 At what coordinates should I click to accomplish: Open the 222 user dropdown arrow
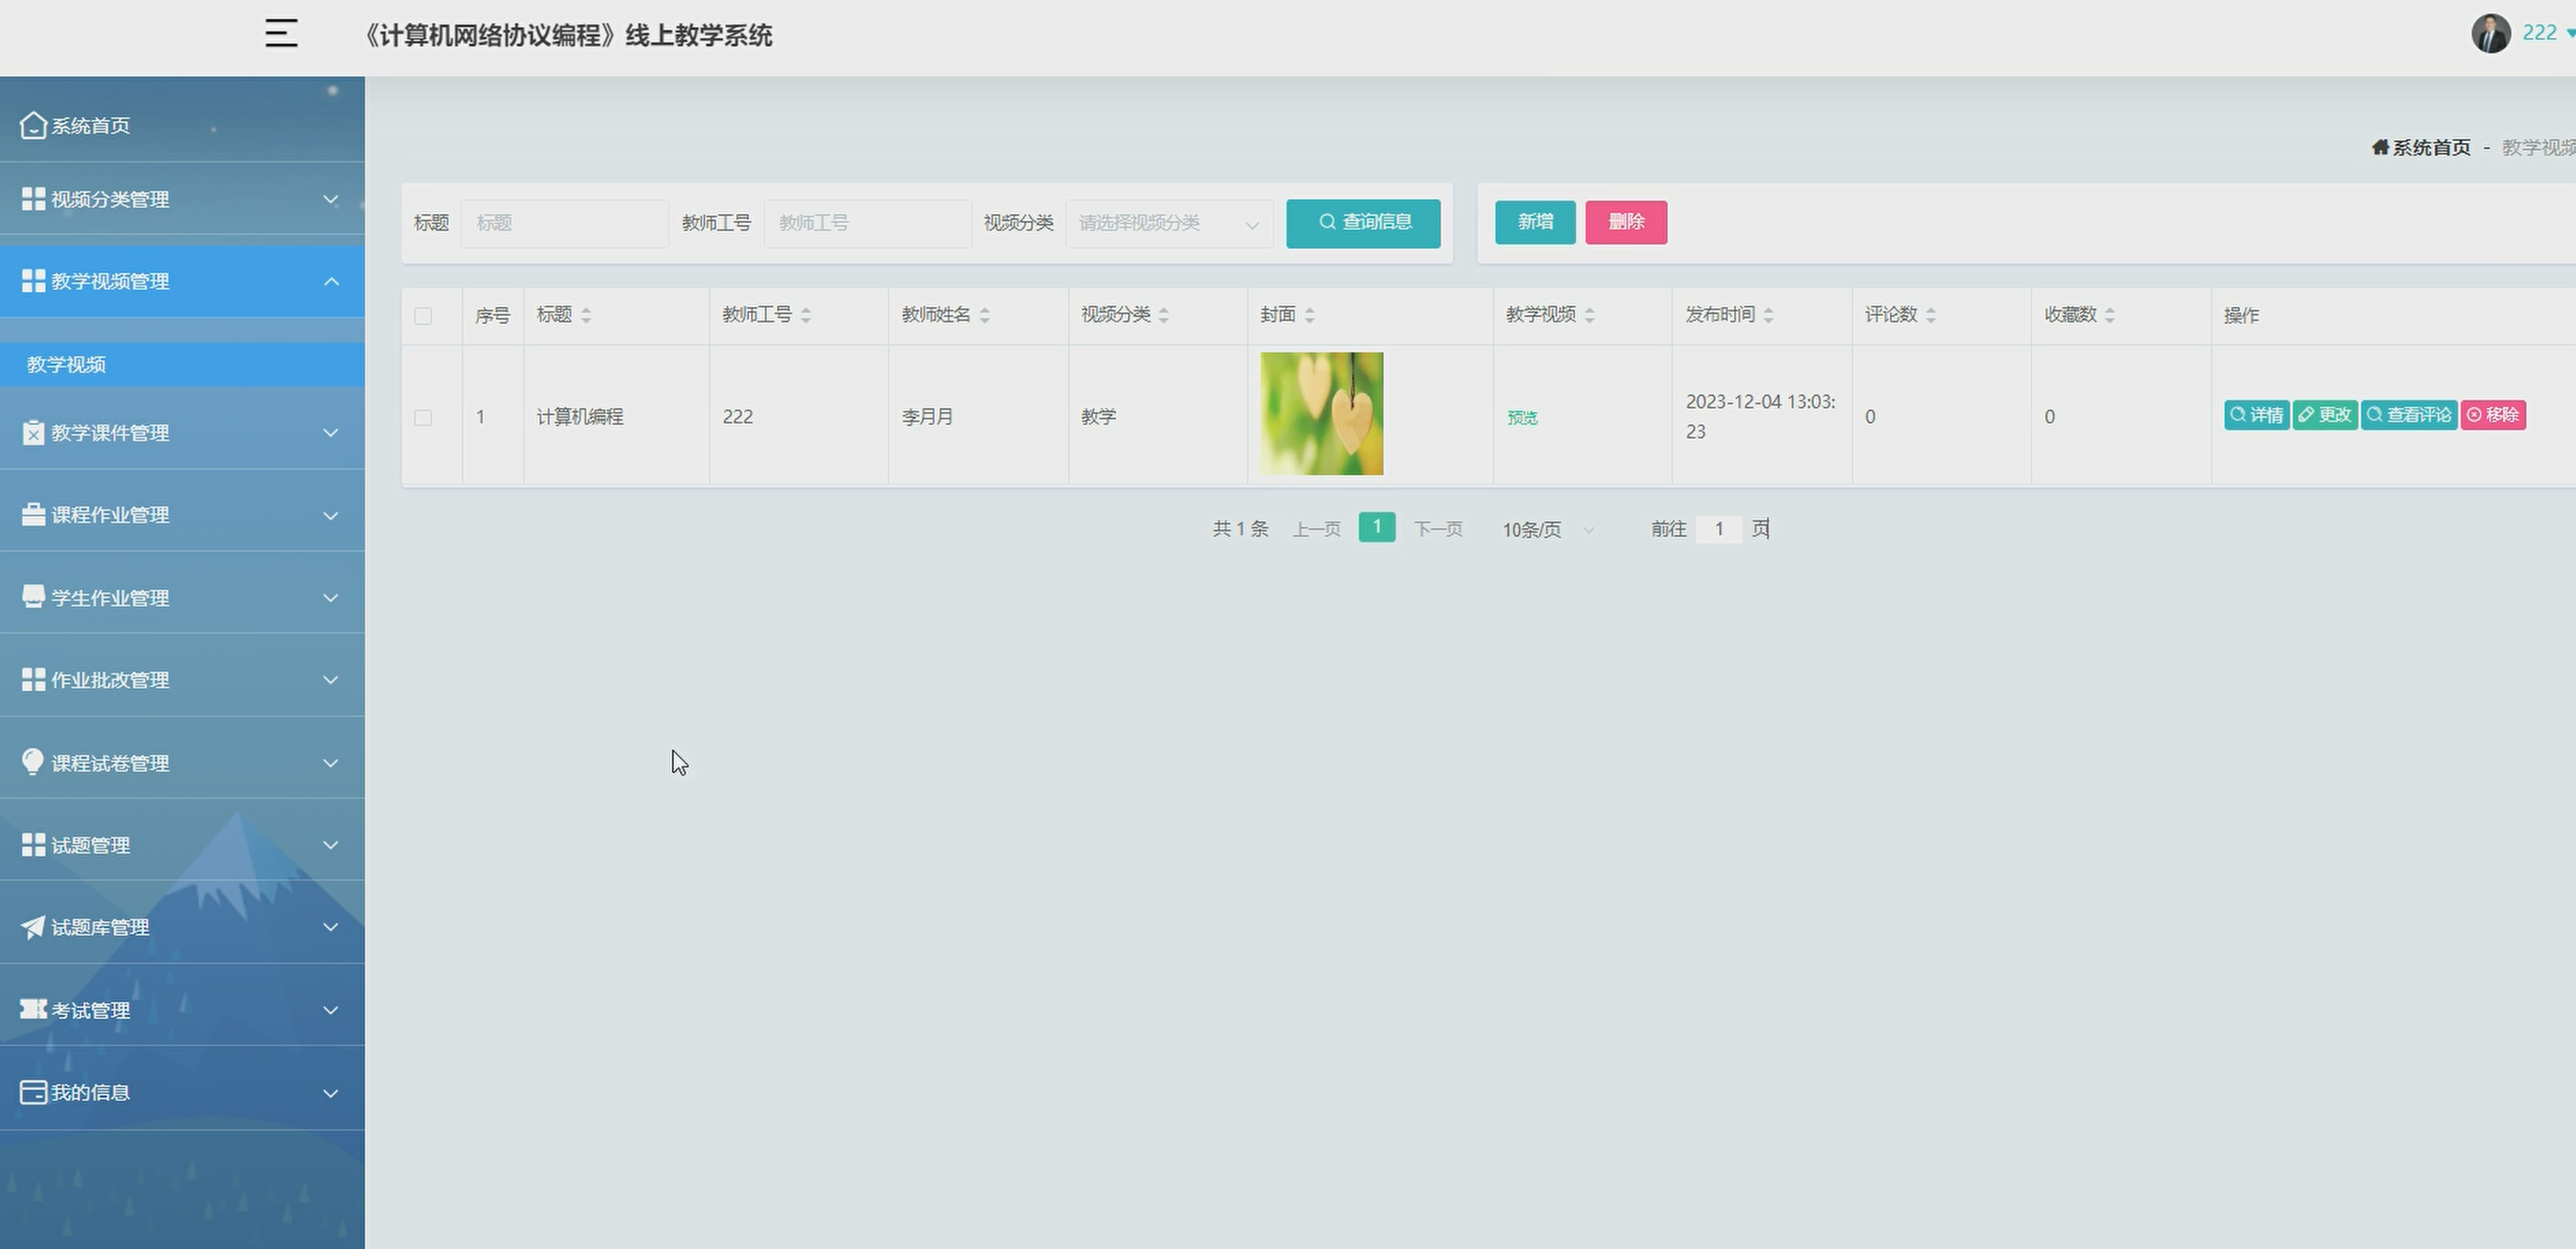tap(2570, 33)
